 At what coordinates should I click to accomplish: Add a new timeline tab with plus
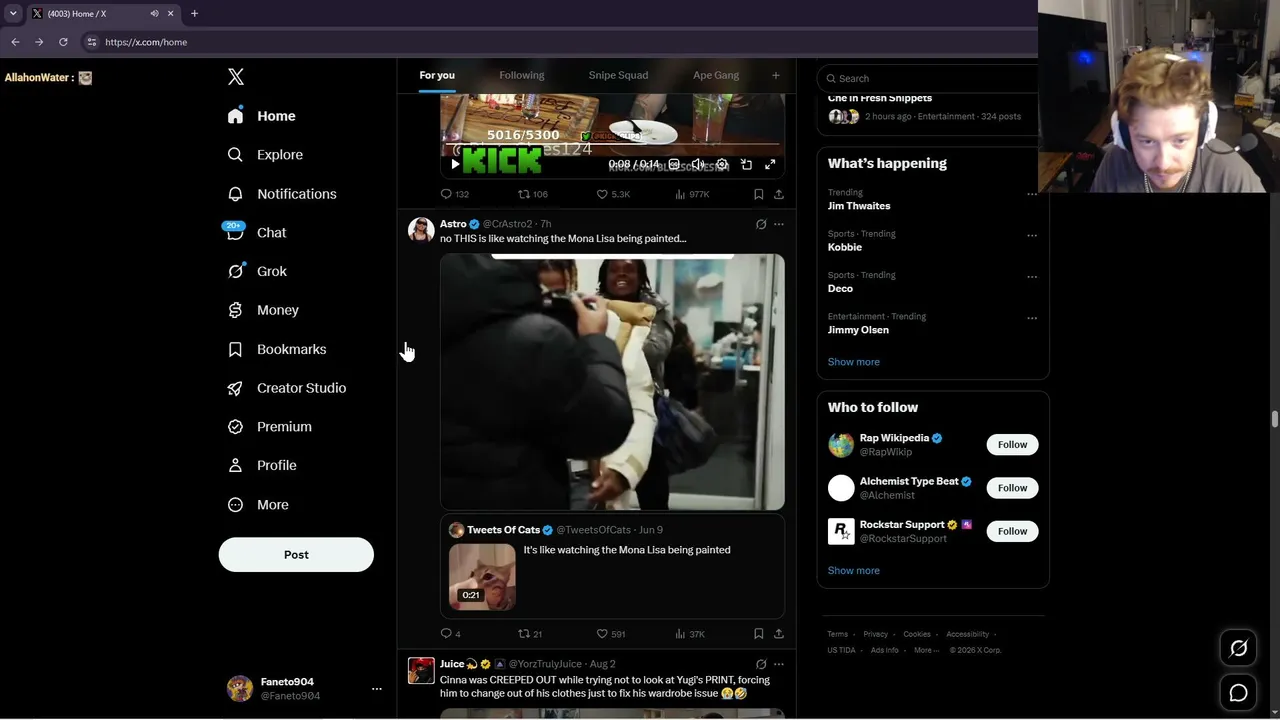[775, 75]
